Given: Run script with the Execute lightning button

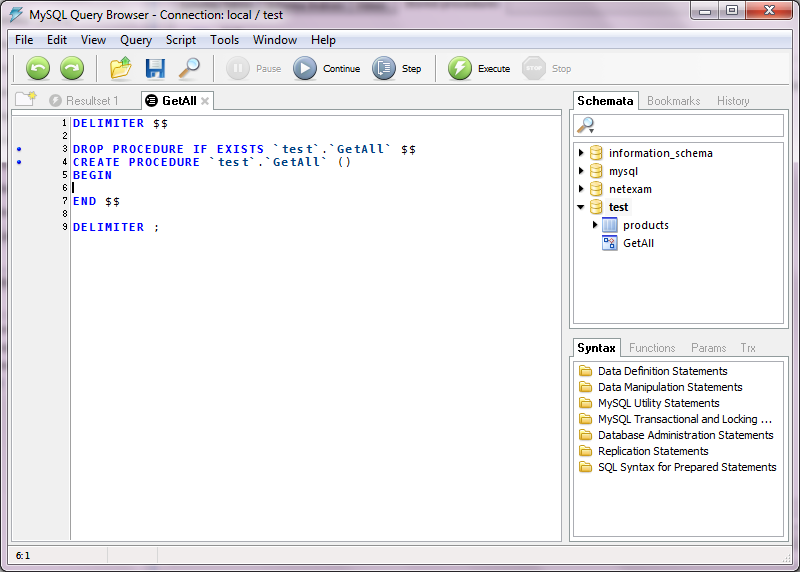Looking at the screenshot, I should pyautogui.click(x=479, y=68).
